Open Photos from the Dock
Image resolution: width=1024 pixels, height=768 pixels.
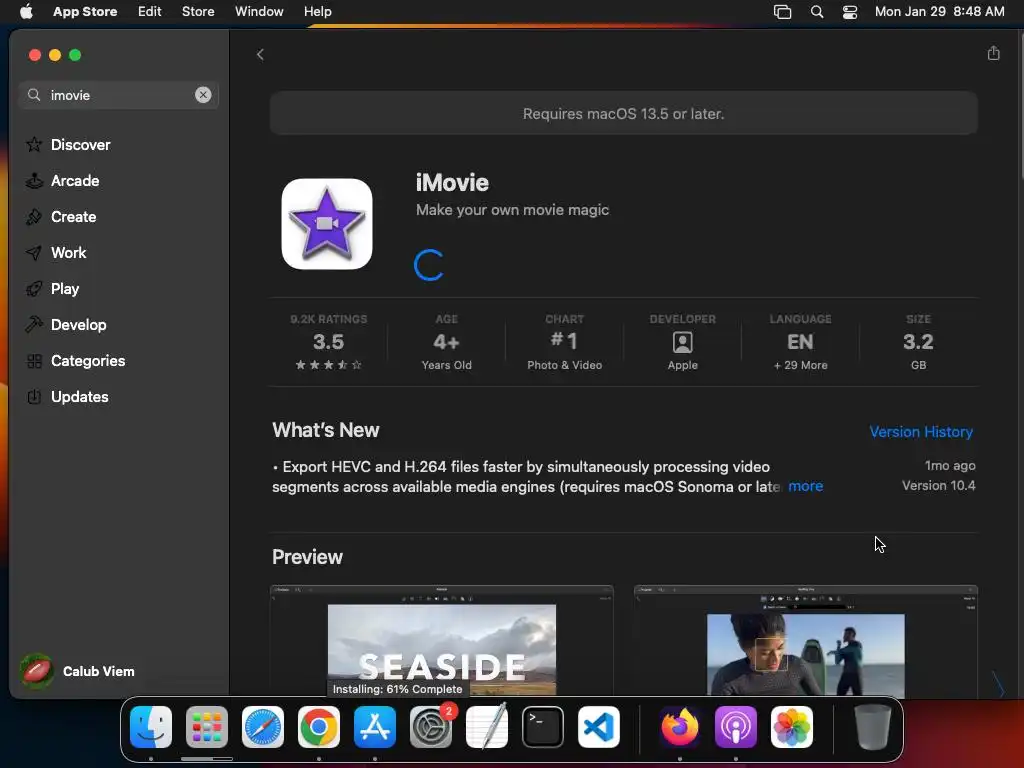[x=792, y=727]
